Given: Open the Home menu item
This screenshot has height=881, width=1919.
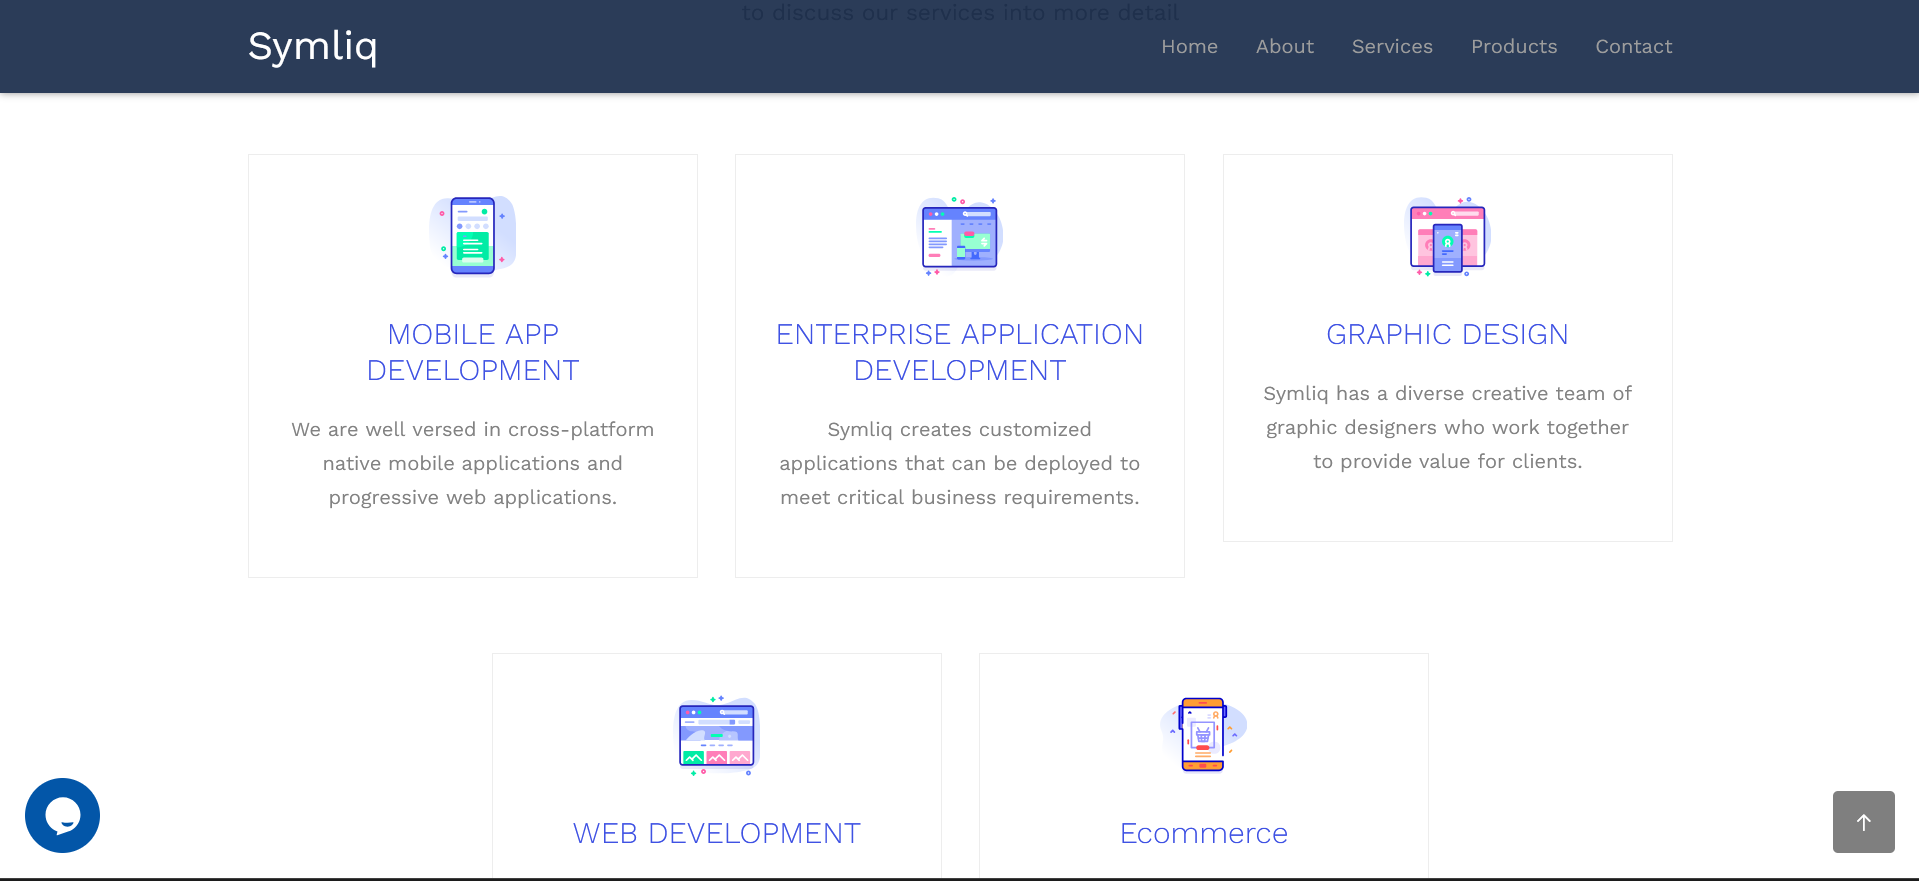Looking at the screenshot, I should [1189, 47].
